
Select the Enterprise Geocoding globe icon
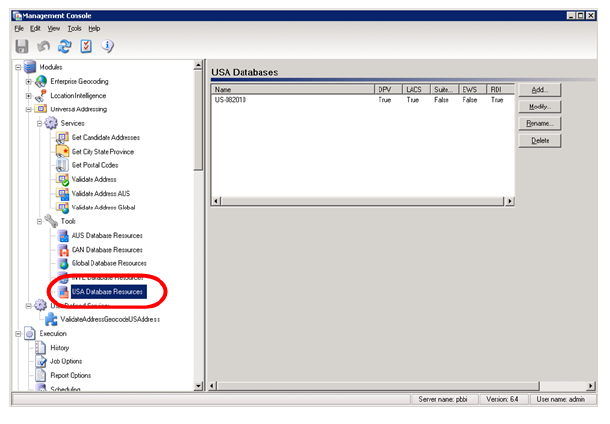41,81
